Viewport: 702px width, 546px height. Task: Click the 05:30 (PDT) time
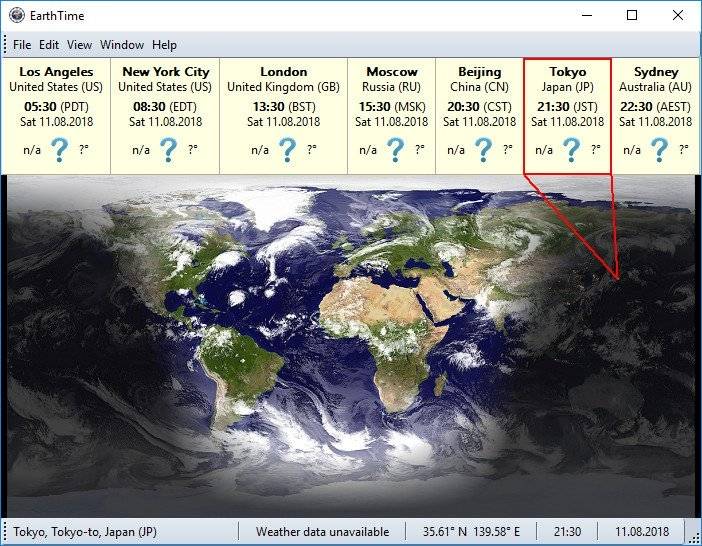click(x=56, y=107)
